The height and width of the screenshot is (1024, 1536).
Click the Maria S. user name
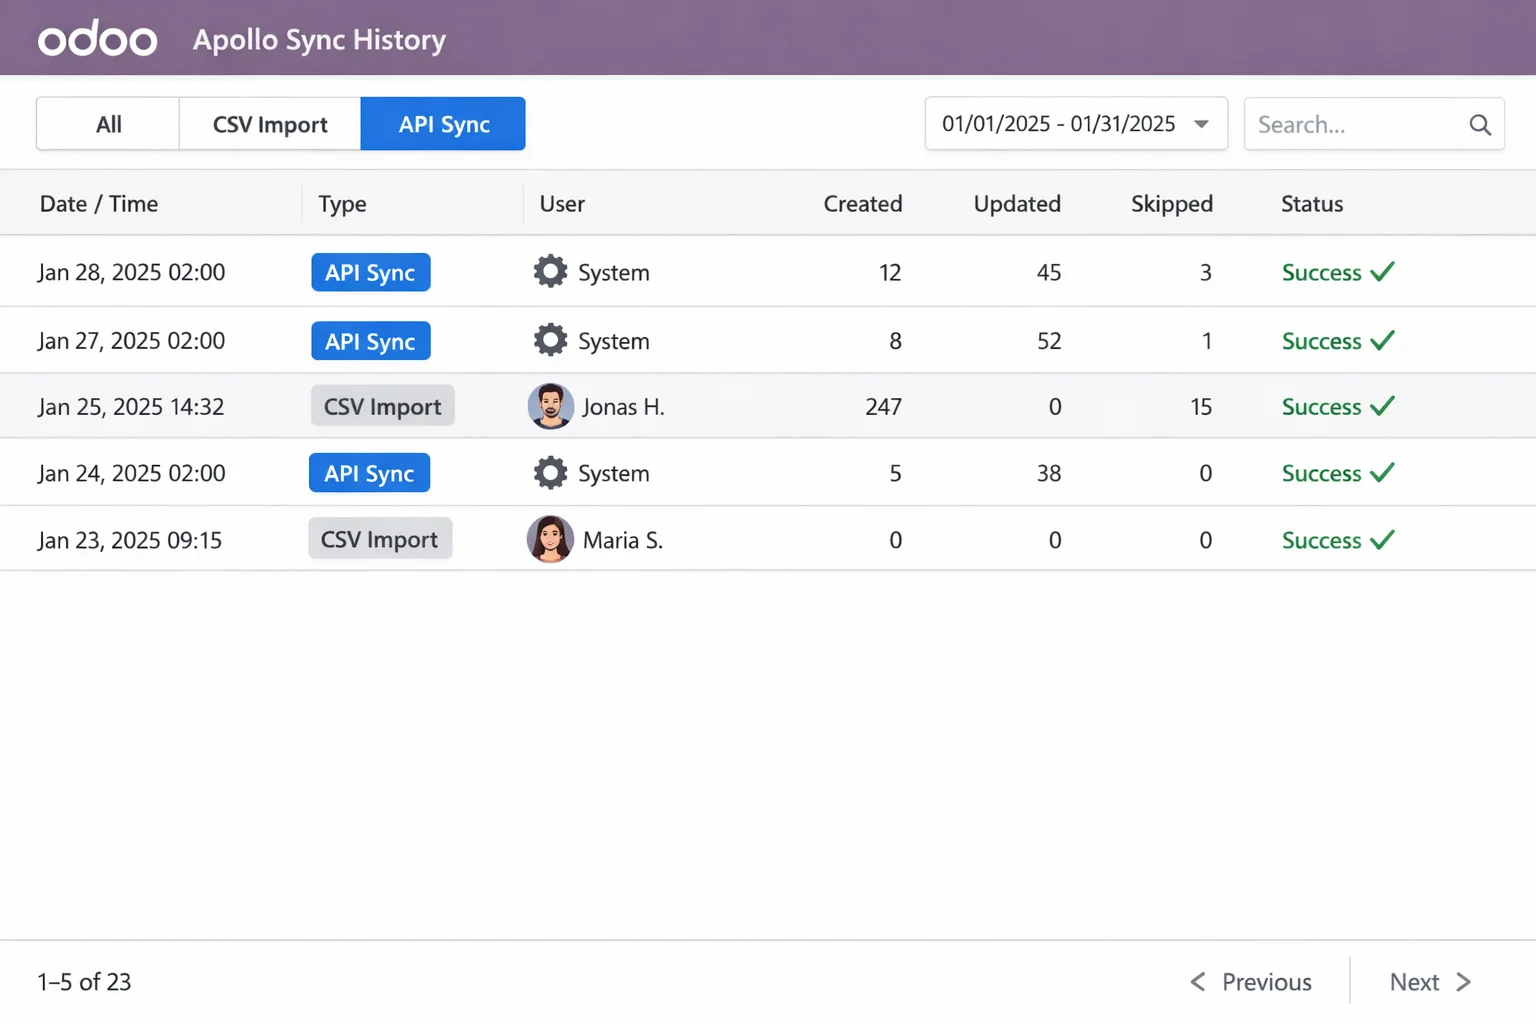623,540
